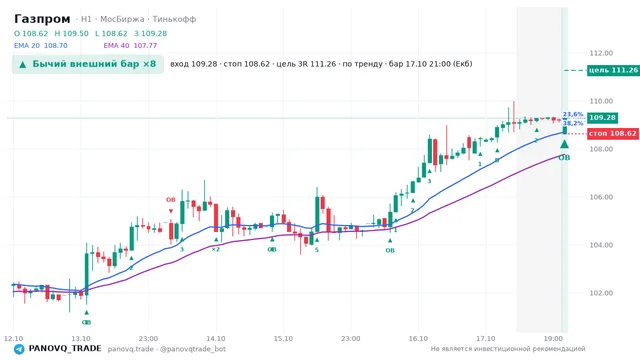The width and height of the screenshot is (640, 360).
Task: Open the panovq.trade website link
Action: [131, 349]
